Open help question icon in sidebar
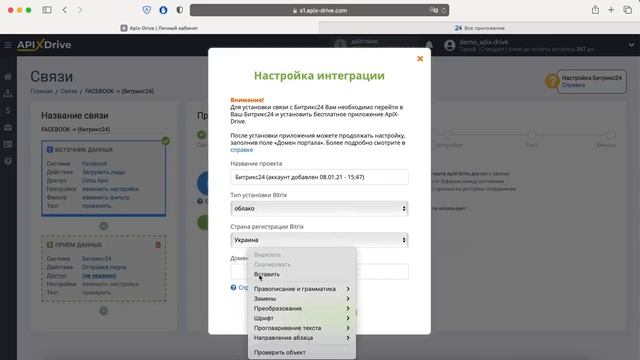 click(x=8, y=161)
